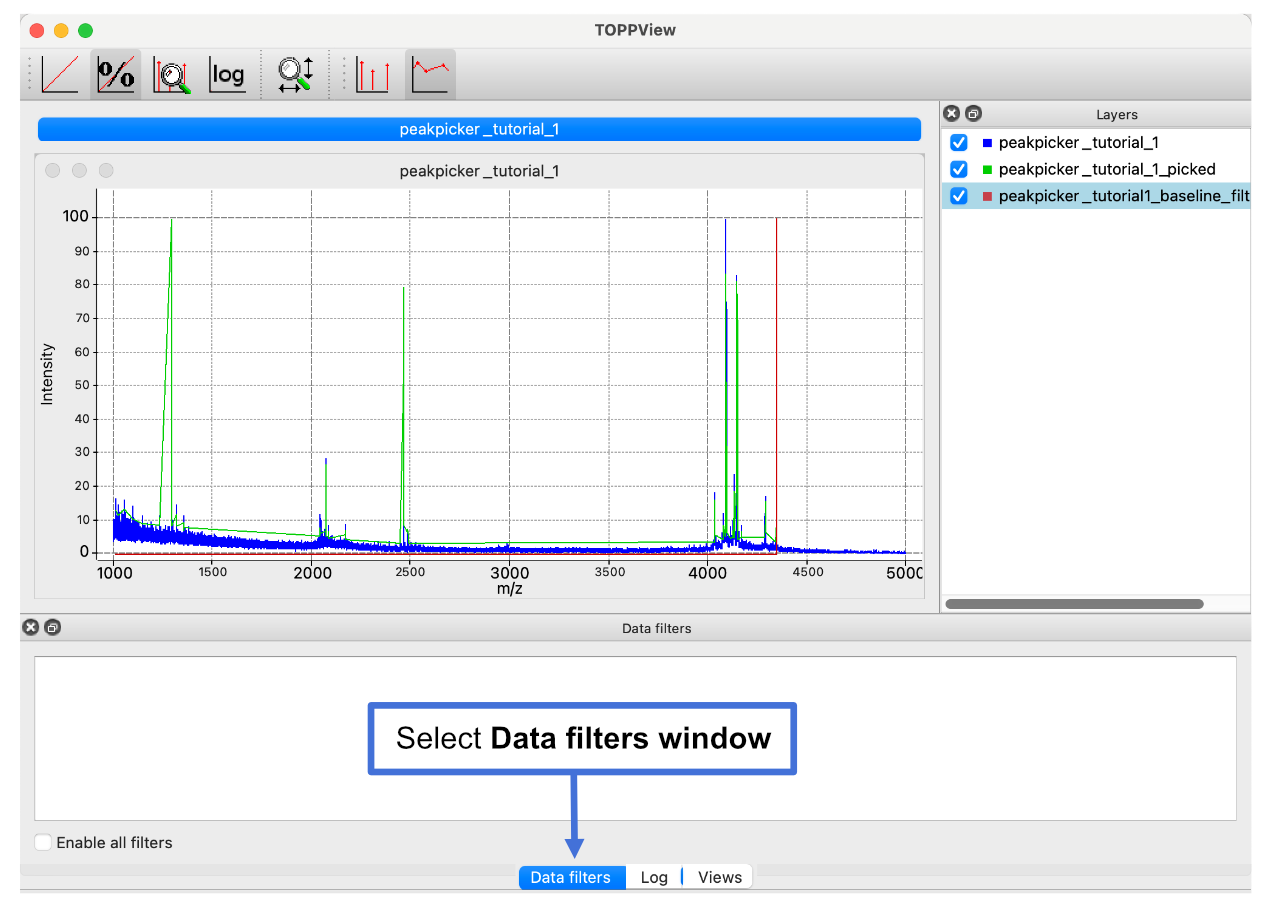This screenshot has height=908, width=1266.
Task: Enable all filters checkbox
Action: [43, 842]
